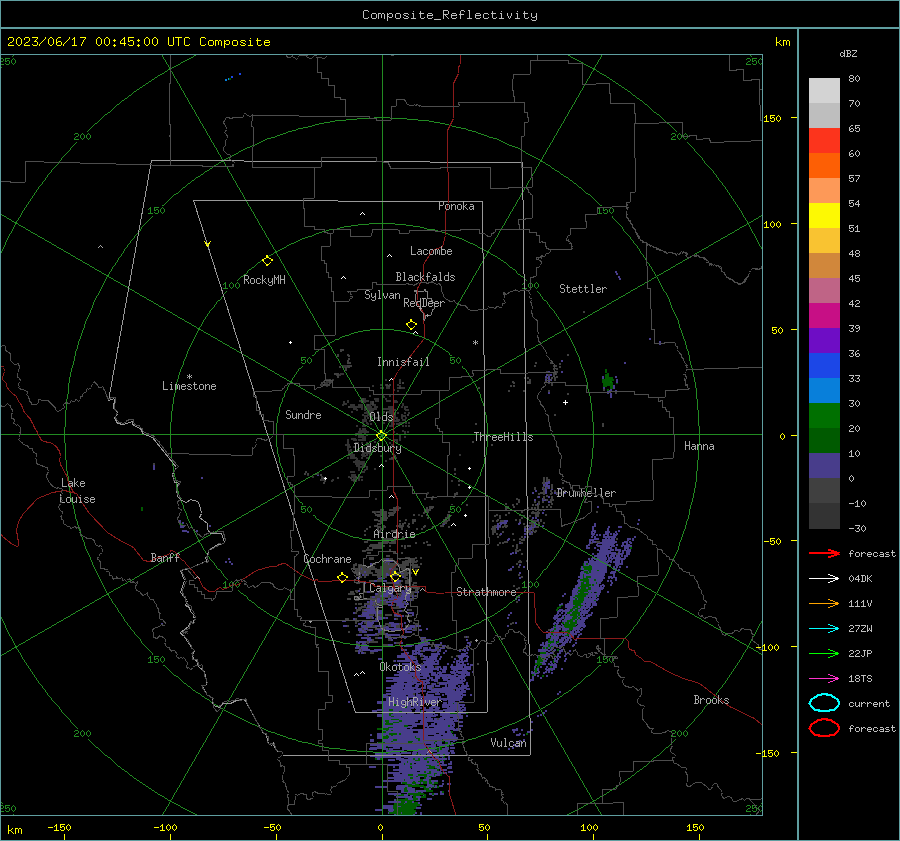Click the yellow diamond marker above Calgary label
The width and height of the screenshot is (900, 841).
[x=395, y=576]
